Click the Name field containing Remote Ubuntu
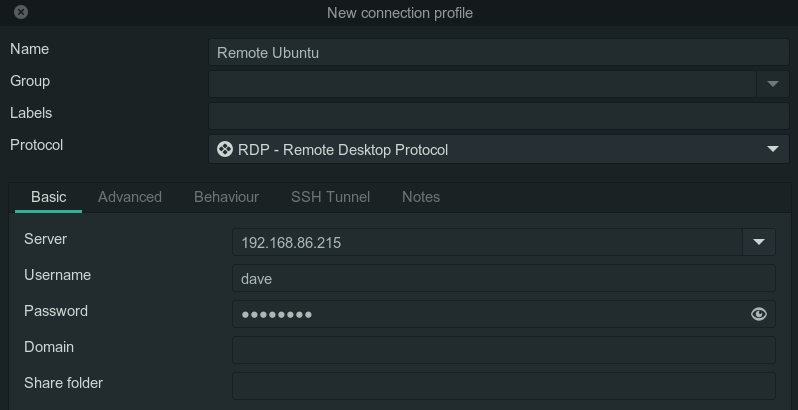 tap(498, 53)
